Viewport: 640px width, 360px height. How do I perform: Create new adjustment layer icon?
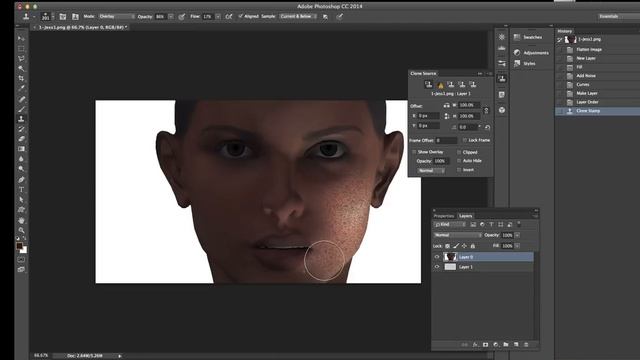(496, 345)
